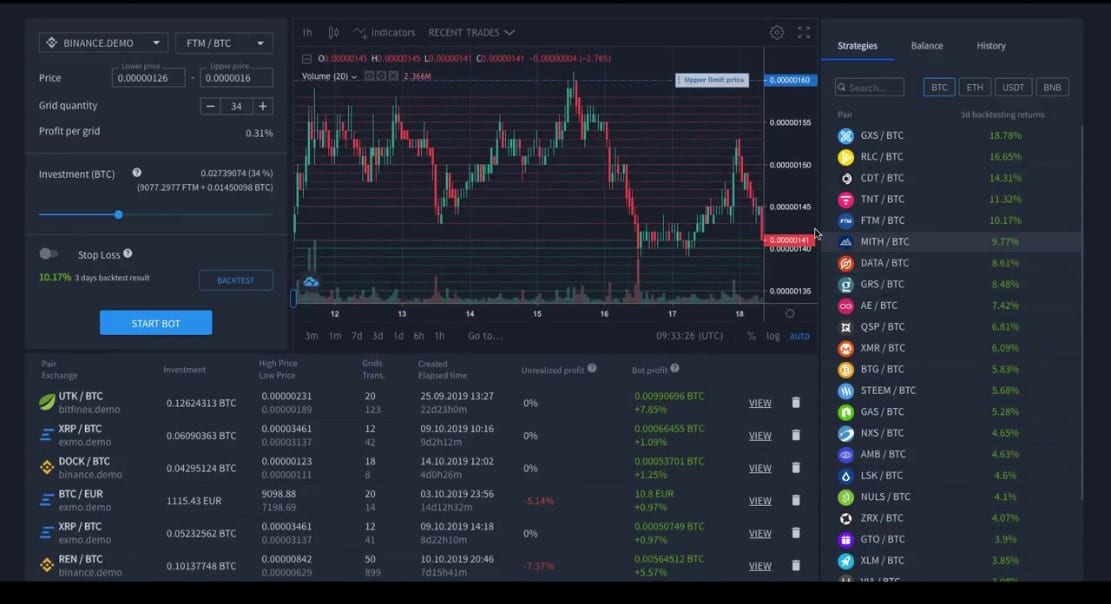
Task: Filter strategies by ETH
Action: pyautogui.click(x=974, y=87)
